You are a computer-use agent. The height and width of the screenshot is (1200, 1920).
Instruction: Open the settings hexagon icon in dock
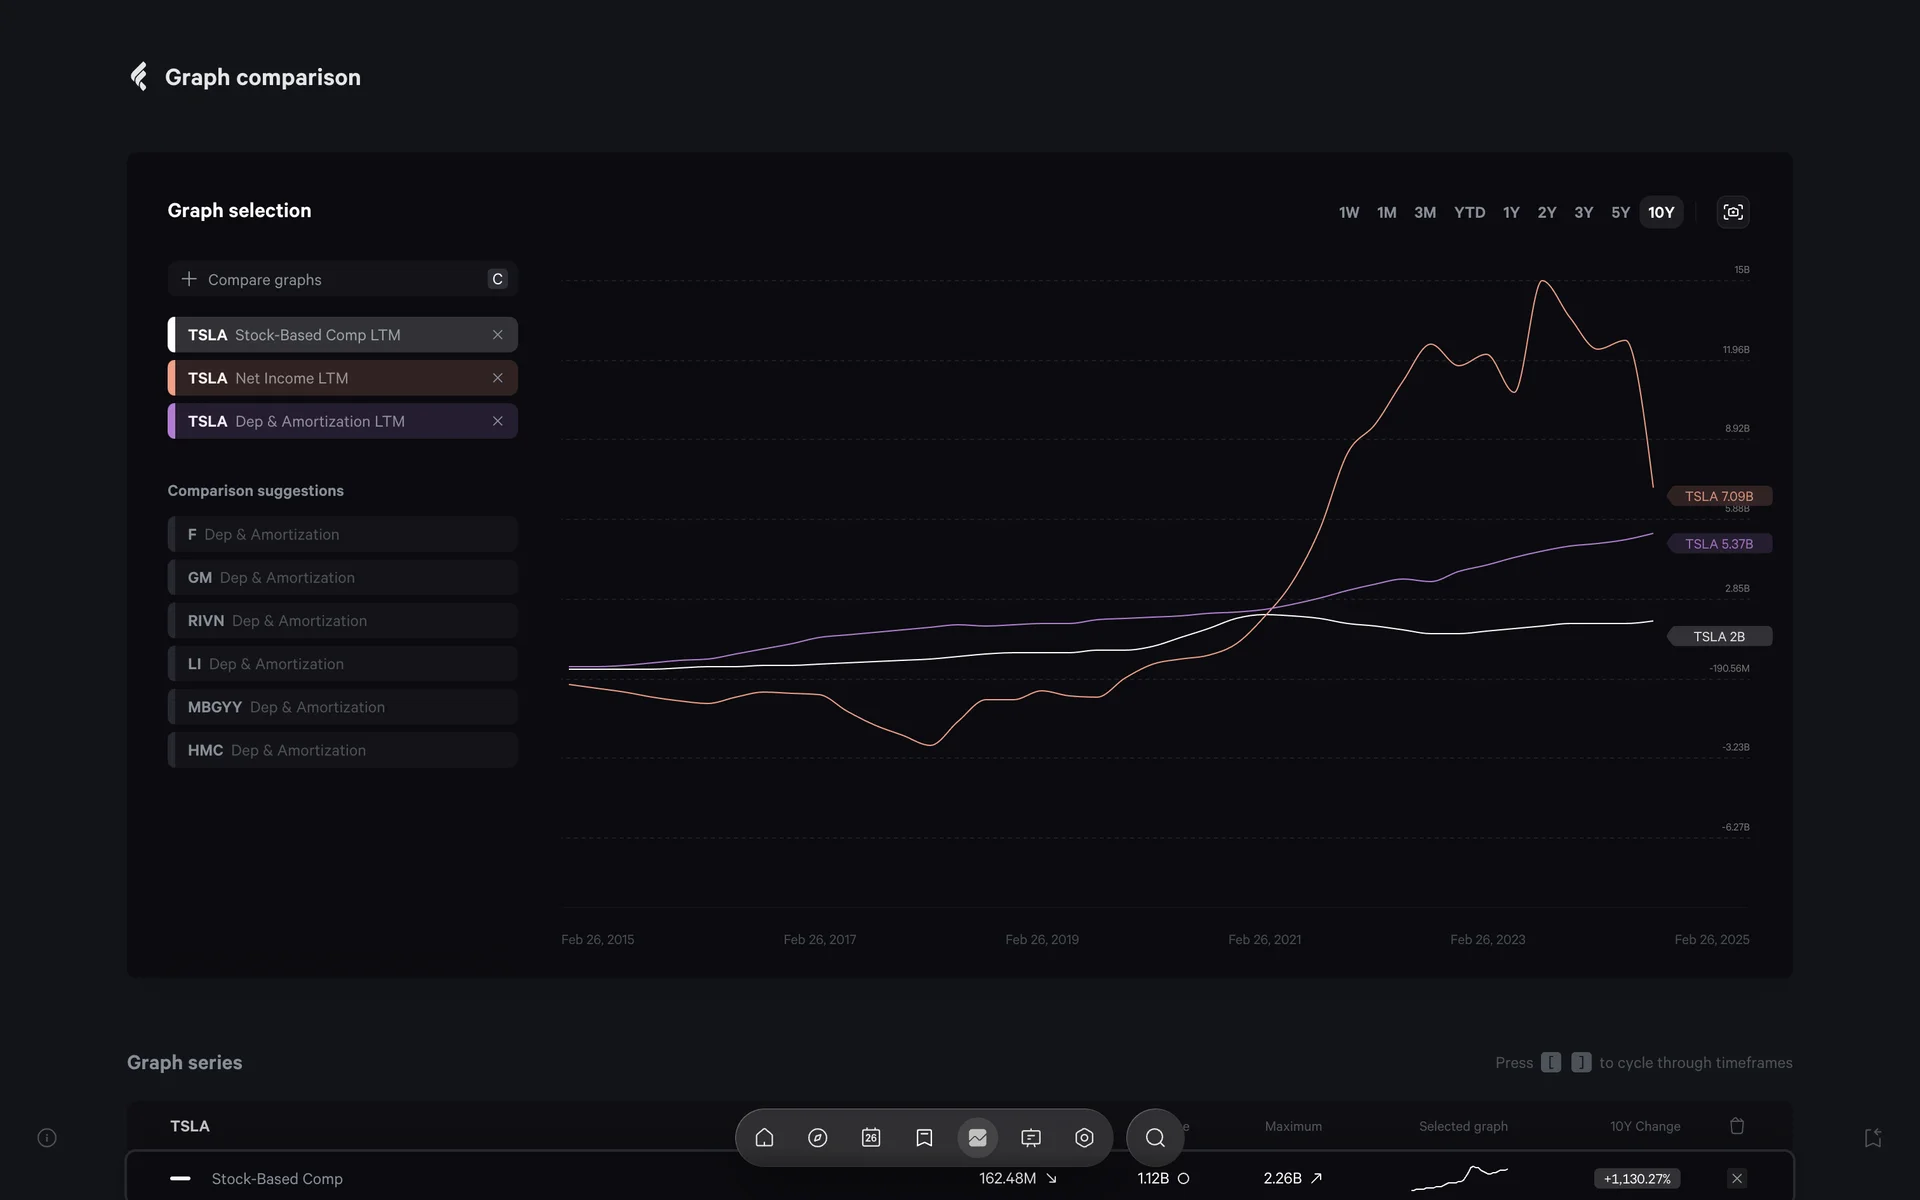pos(1084,1138)
